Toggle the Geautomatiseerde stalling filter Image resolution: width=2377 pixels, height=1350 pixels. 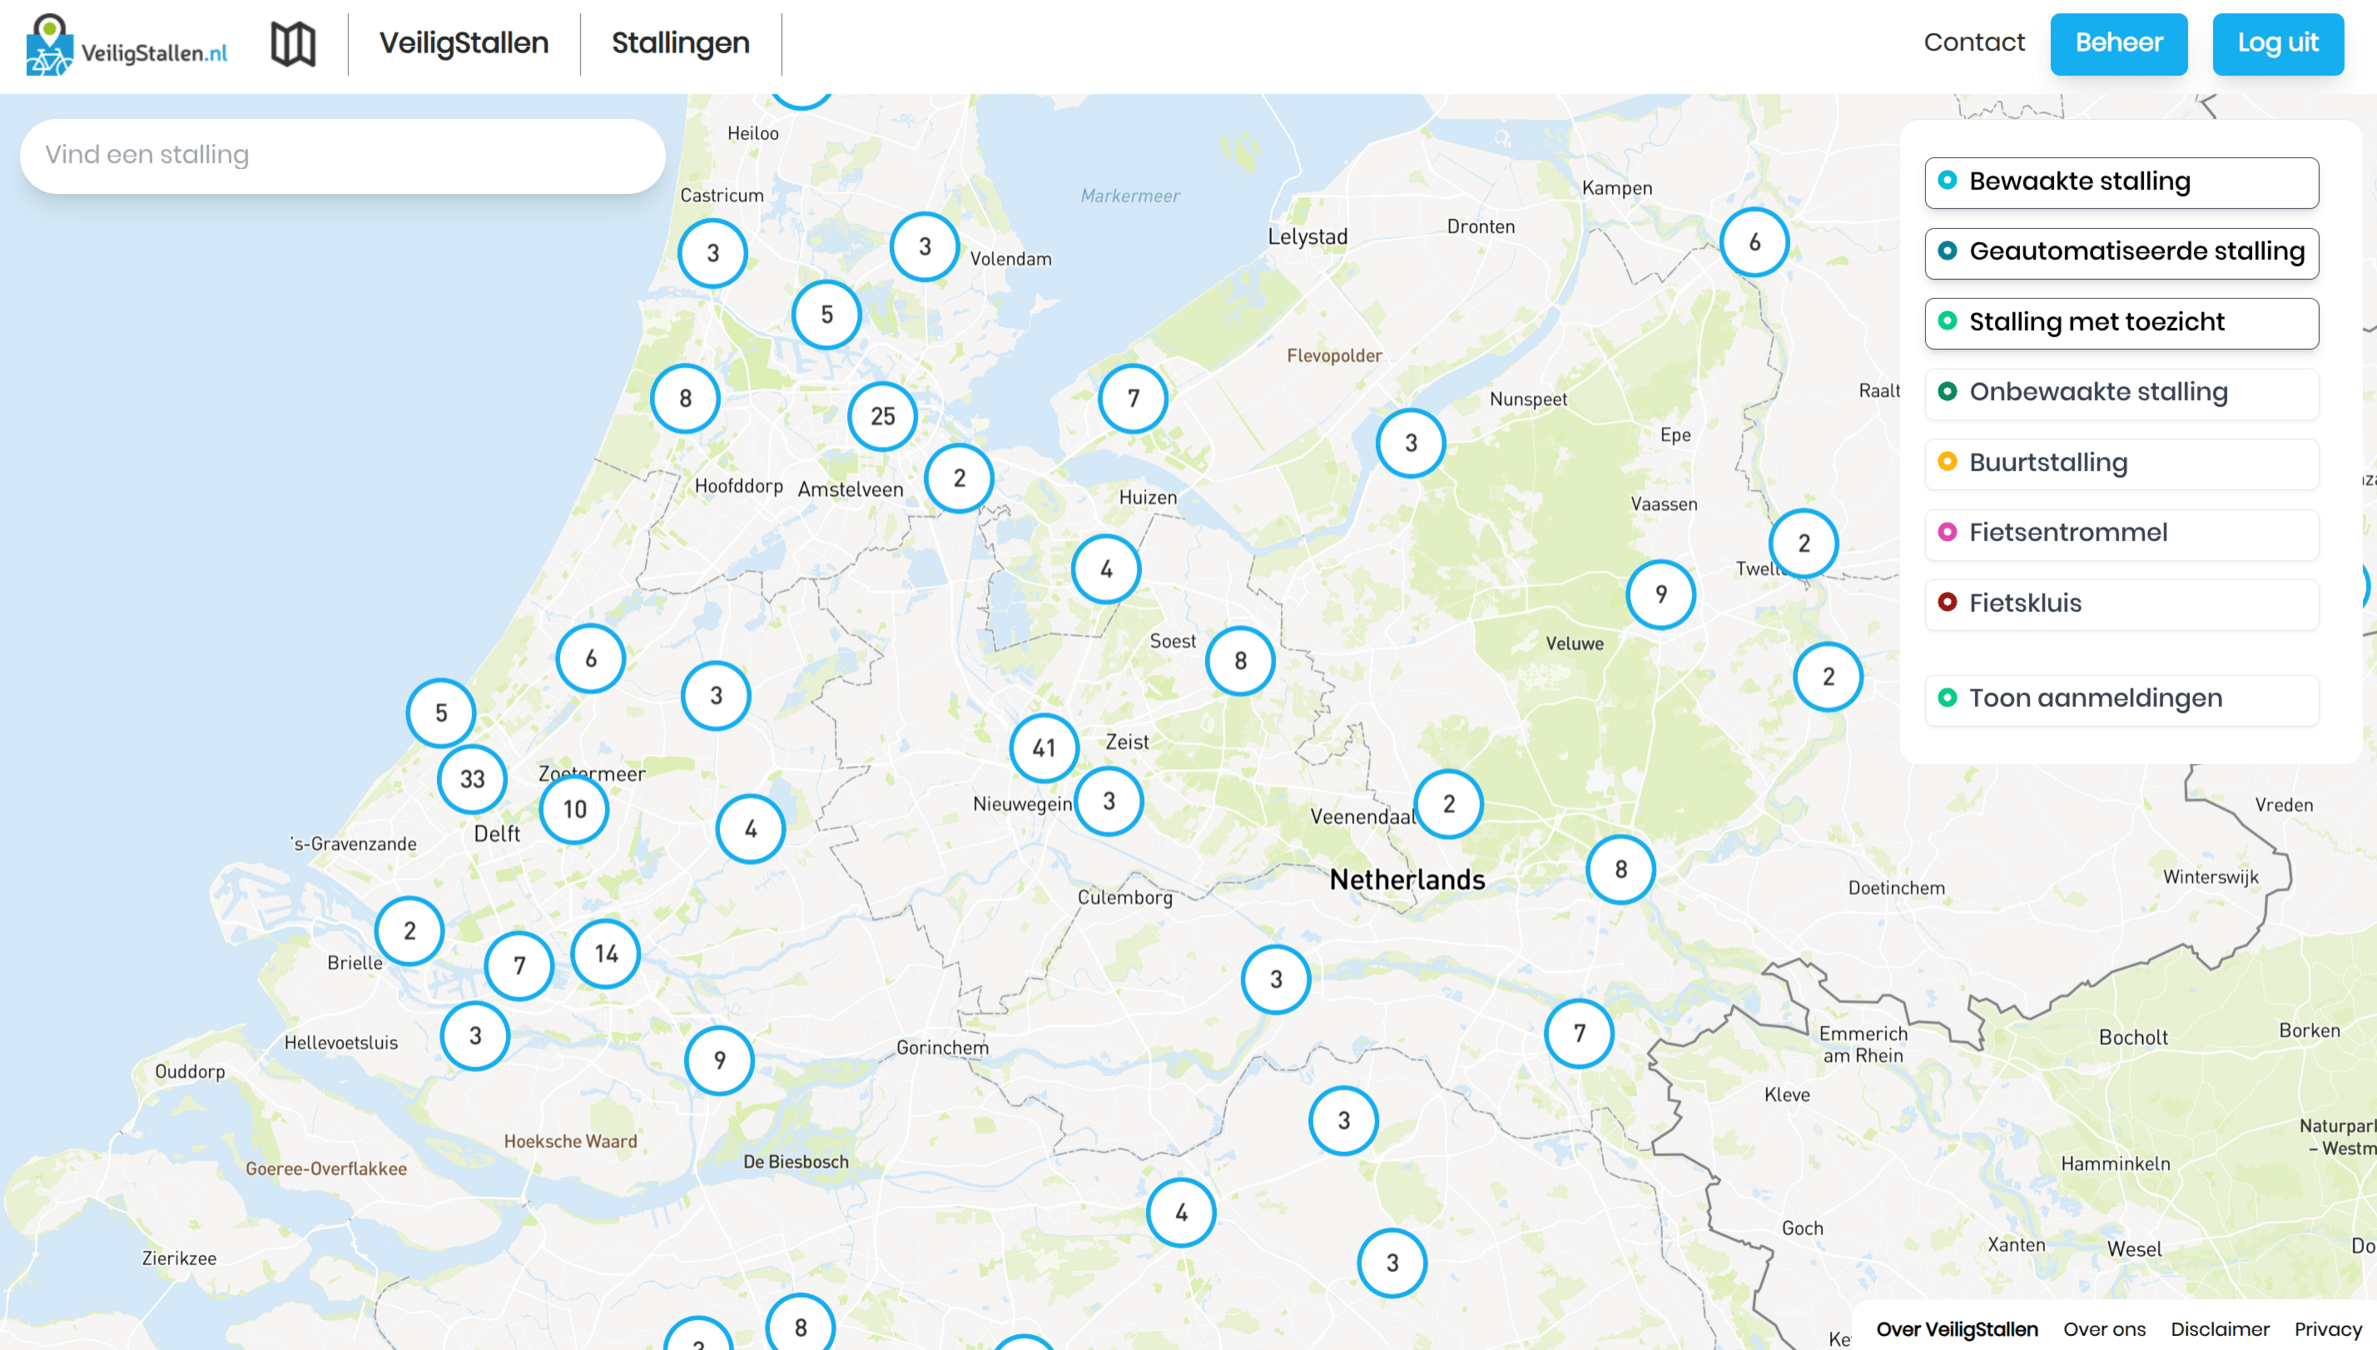[2121, 252]
